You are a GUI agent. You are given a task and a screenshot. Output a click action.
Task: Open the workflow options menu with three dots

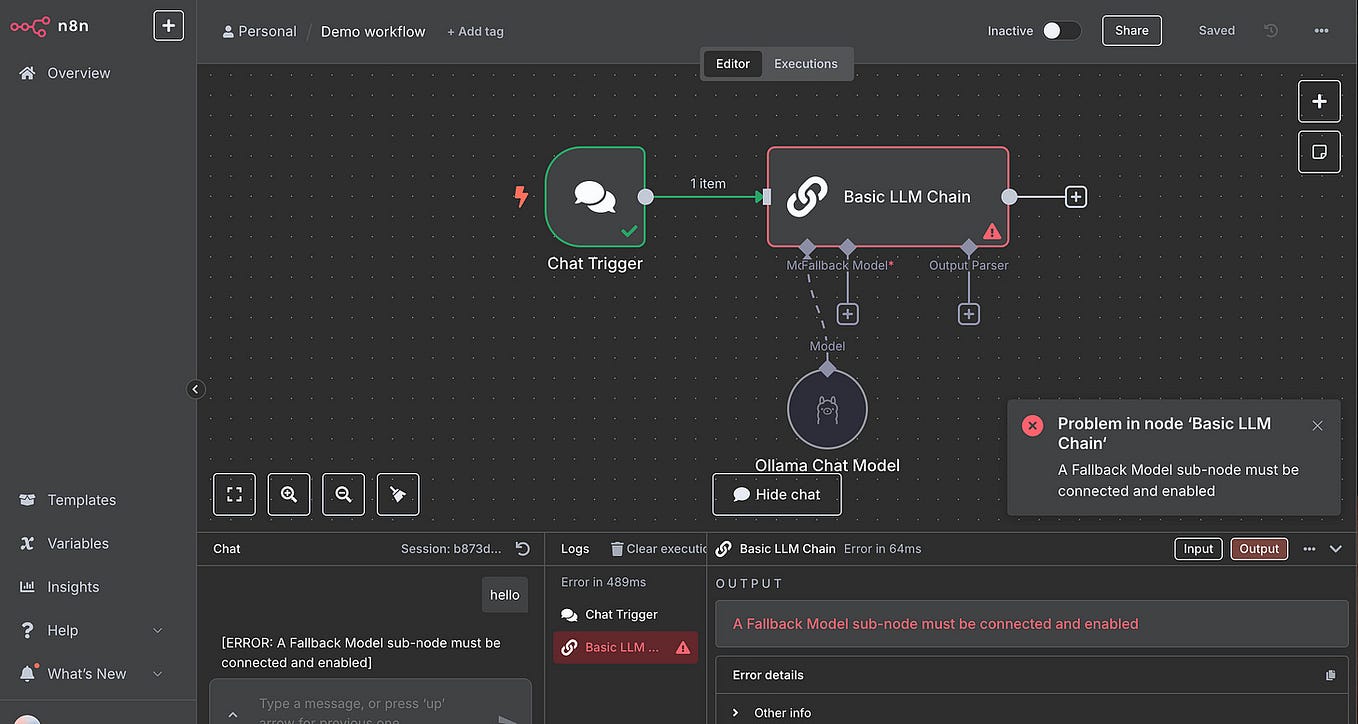[1321, 30]
